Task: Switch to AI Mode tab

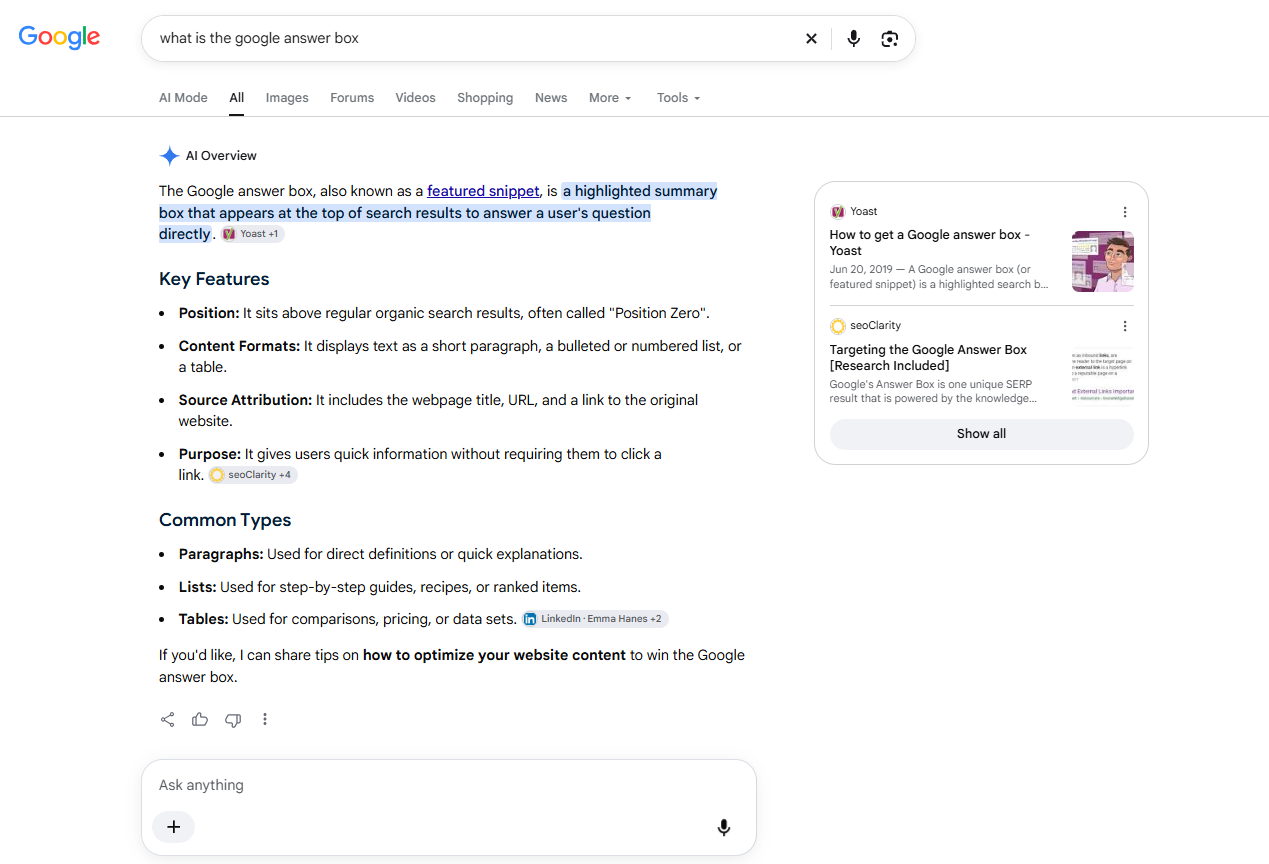Action: coord(183,98)
